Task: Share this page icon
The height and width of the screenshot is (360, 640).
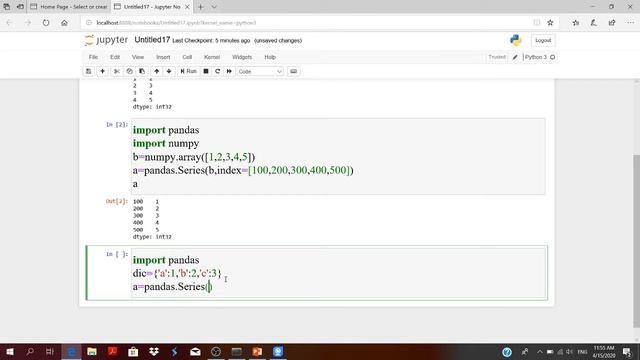Action: pos(612,23)
